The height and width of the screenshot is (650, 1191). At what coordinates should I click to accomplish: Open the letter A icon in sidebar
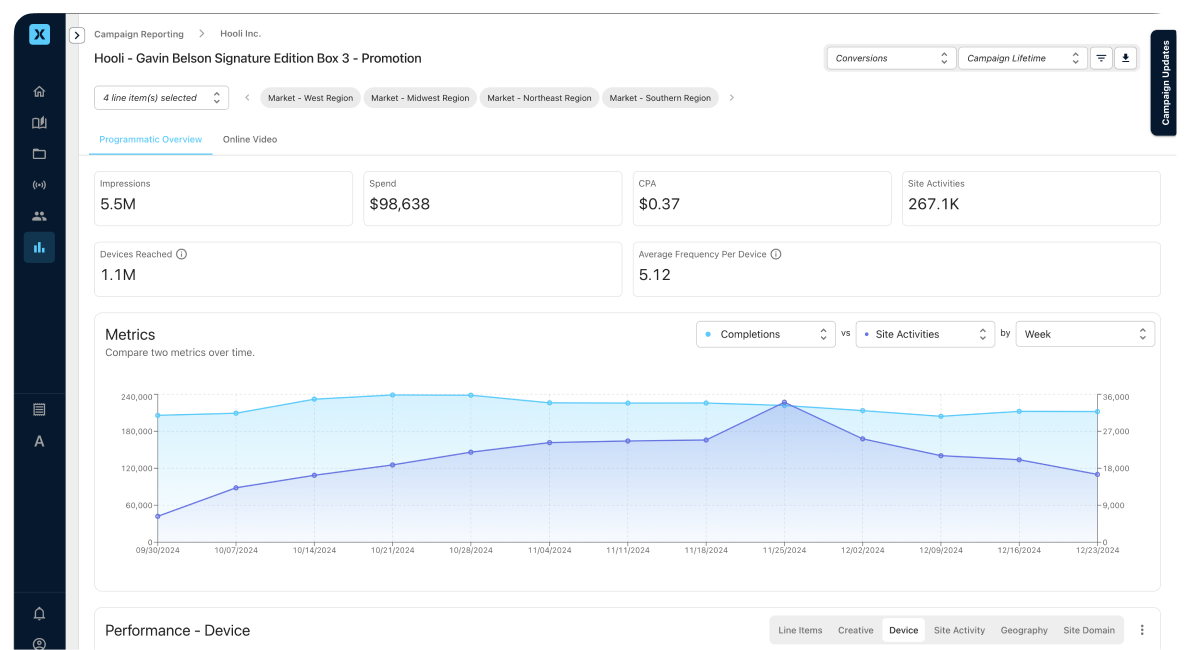pos(39,442)
